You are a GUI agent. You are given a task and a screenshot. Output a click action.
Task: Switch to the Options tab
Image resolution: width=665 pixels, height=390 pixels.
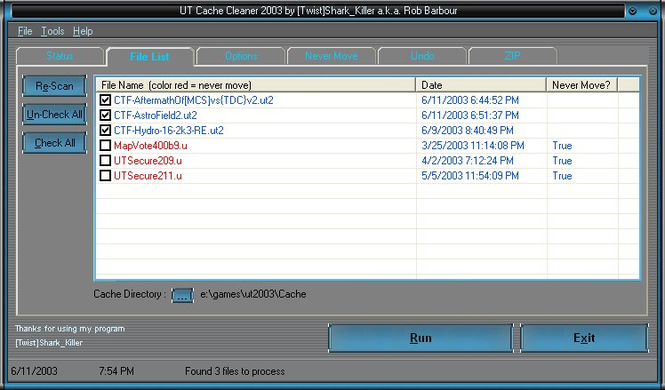pos(241,56)
